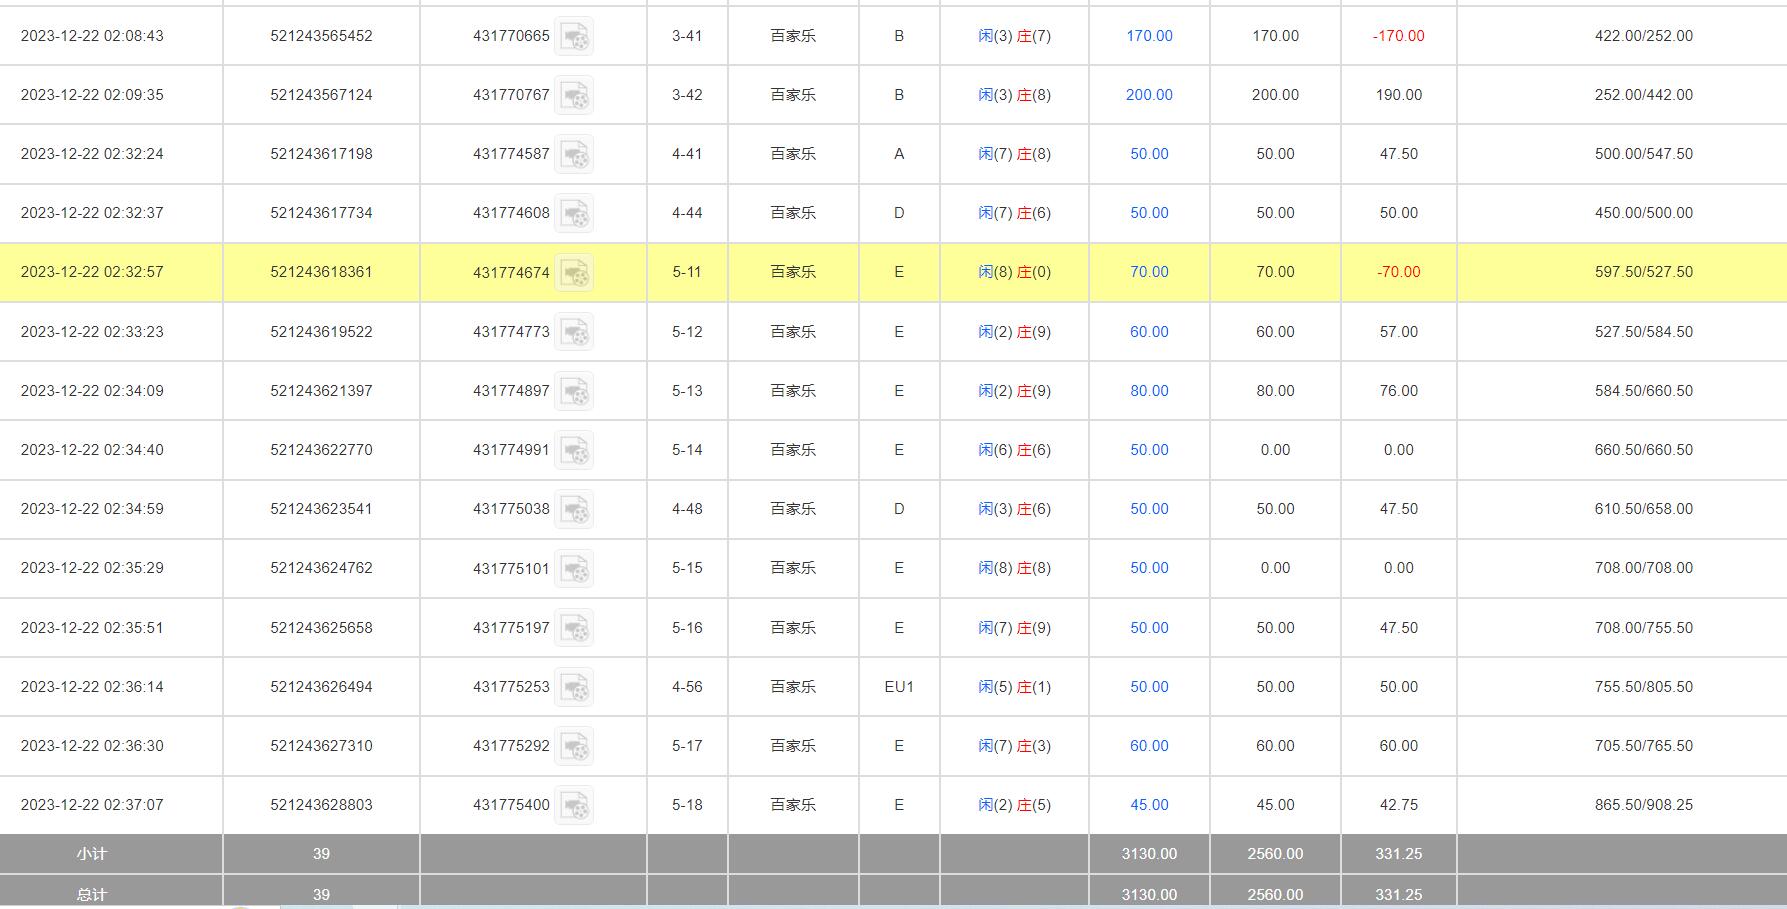Viewport: 1787px width, 909px height.
Task: Open video replay icon for game 431775400
Action: tap(574, 805)
